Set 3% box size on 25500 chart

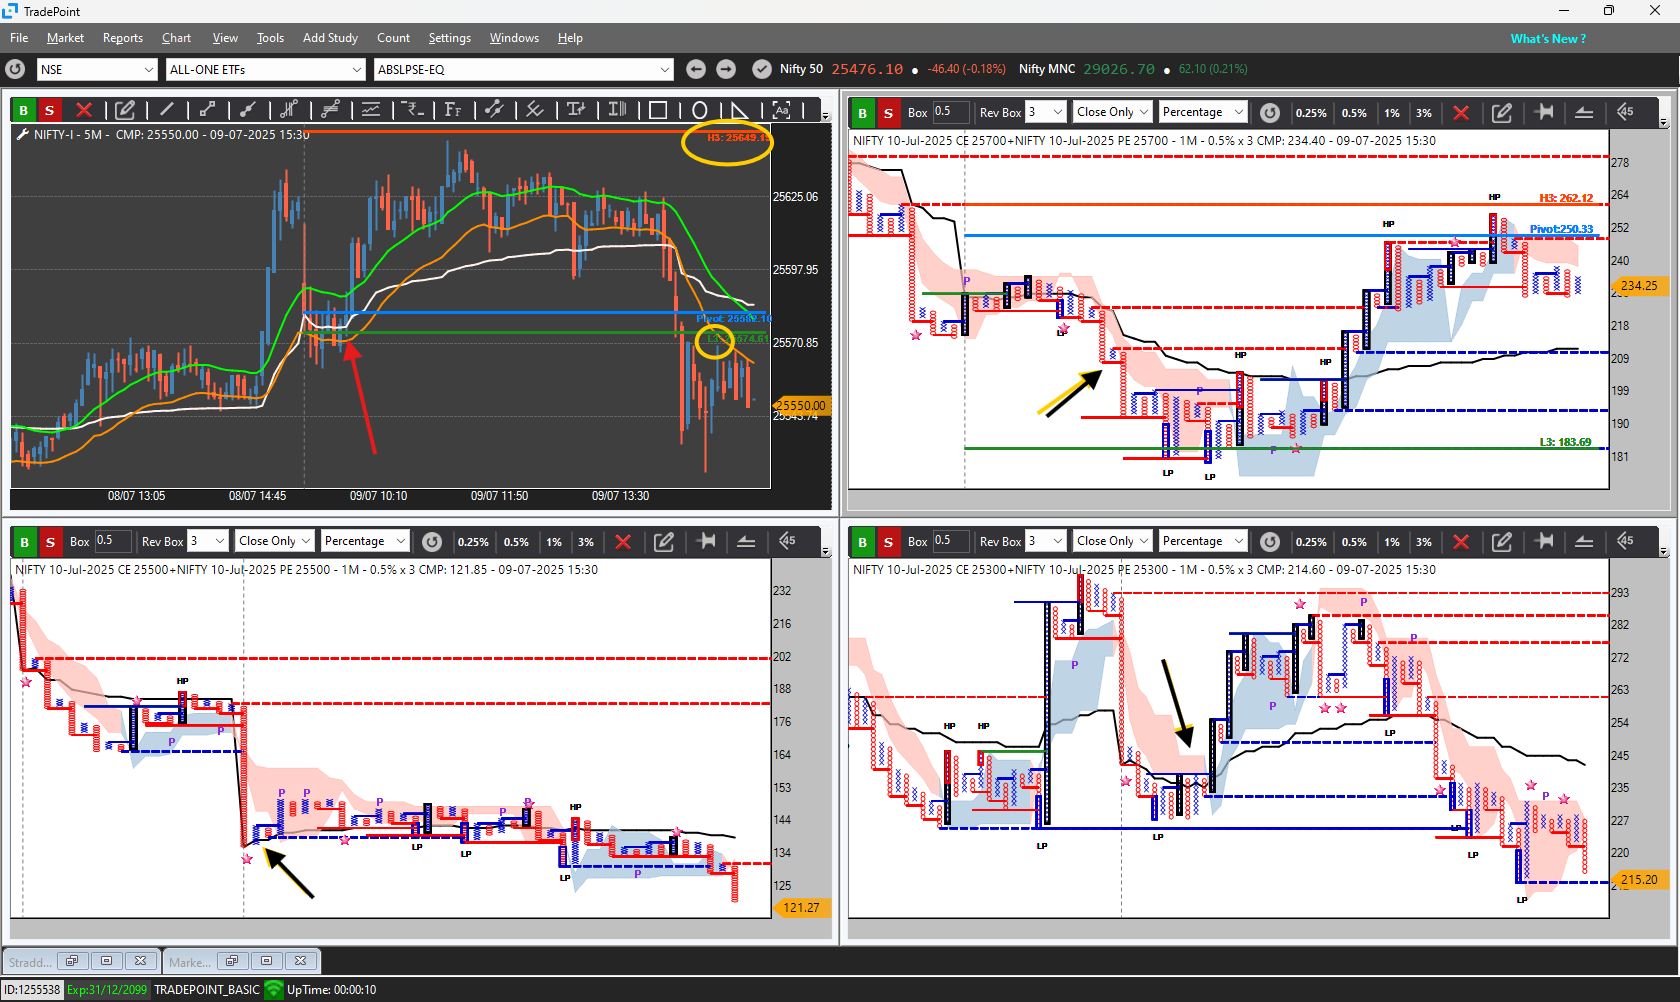586,541
